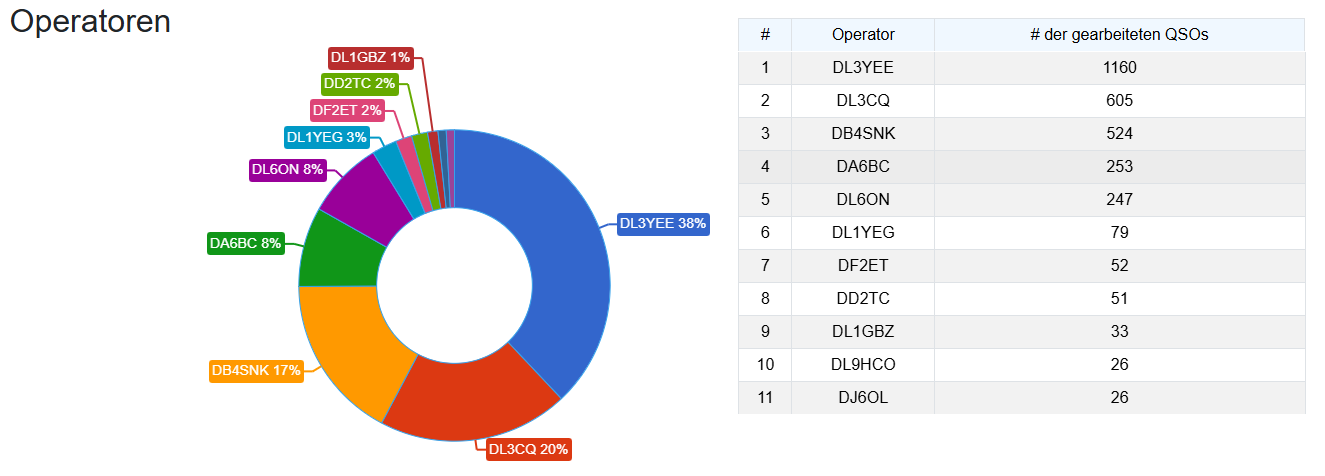Click the 'DA6BC 8%' chart label
This screenshot has height=476, width=1325.
click(245, 243)
